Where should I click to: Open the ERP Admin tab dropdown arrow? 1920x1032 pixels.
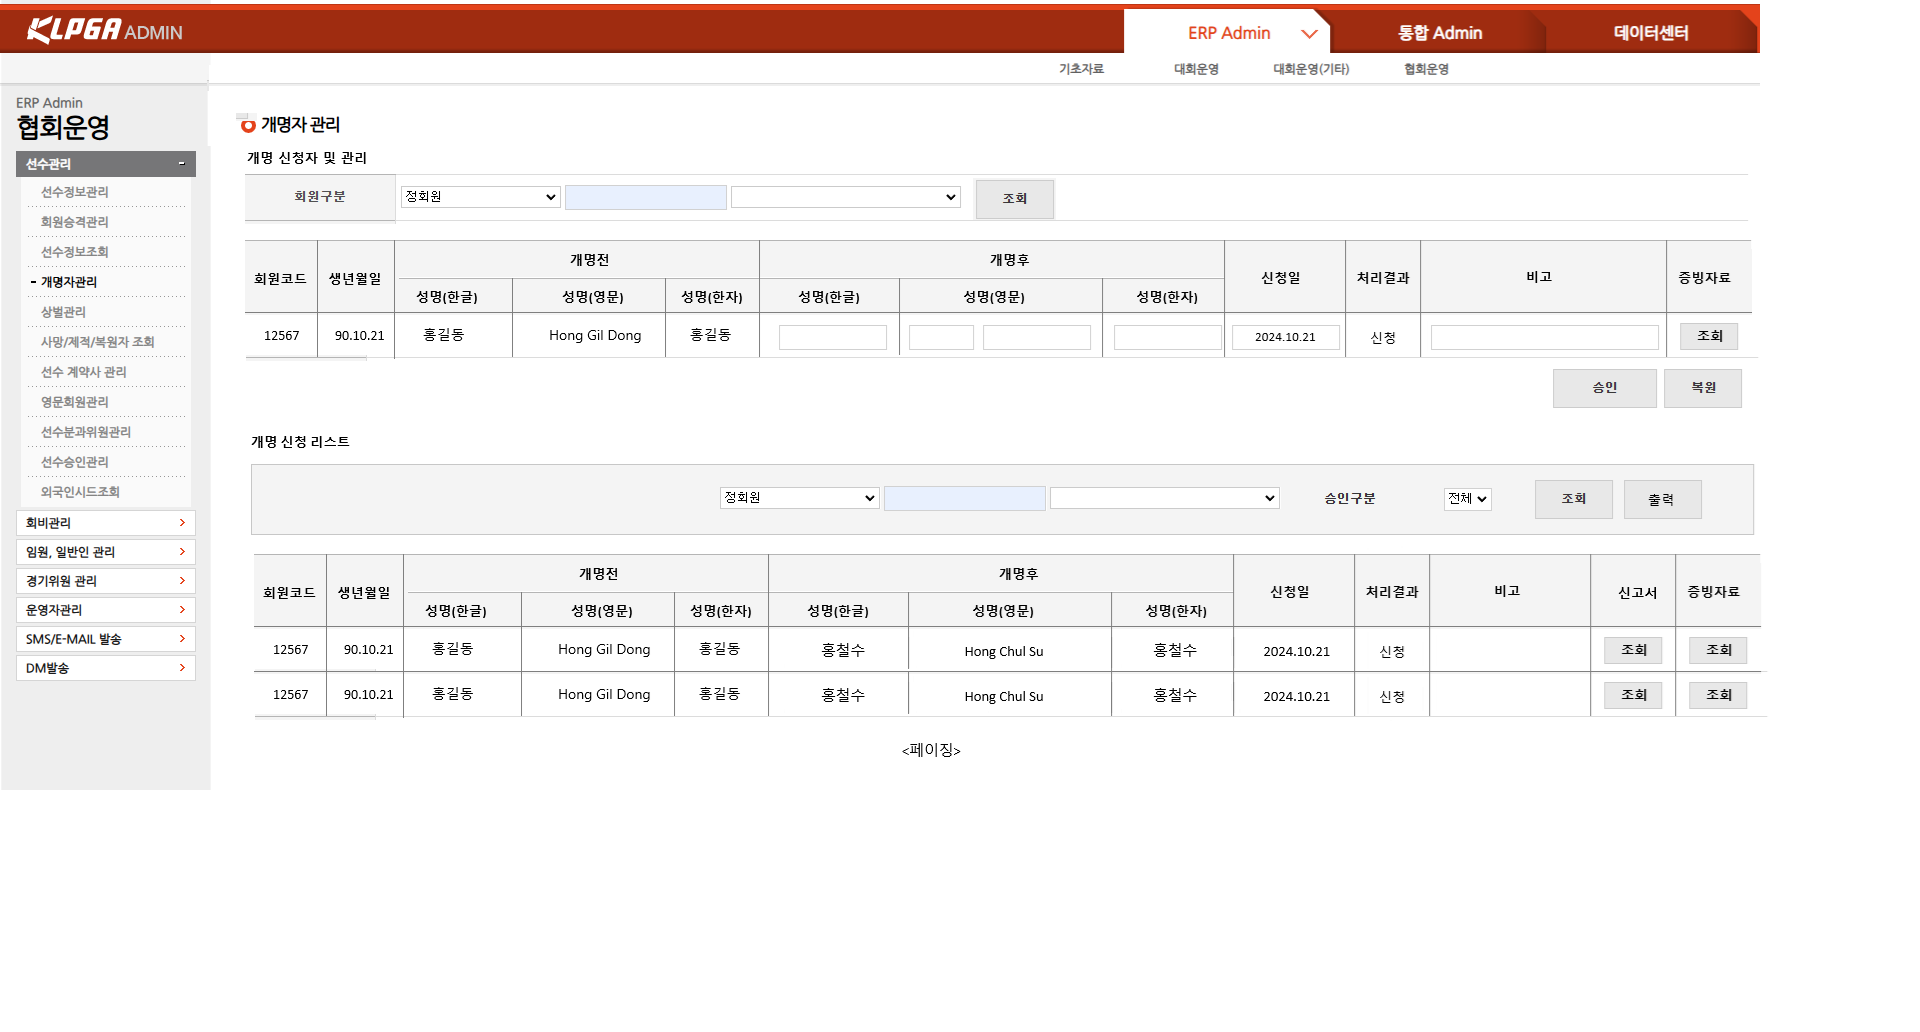coord(1309,34)
